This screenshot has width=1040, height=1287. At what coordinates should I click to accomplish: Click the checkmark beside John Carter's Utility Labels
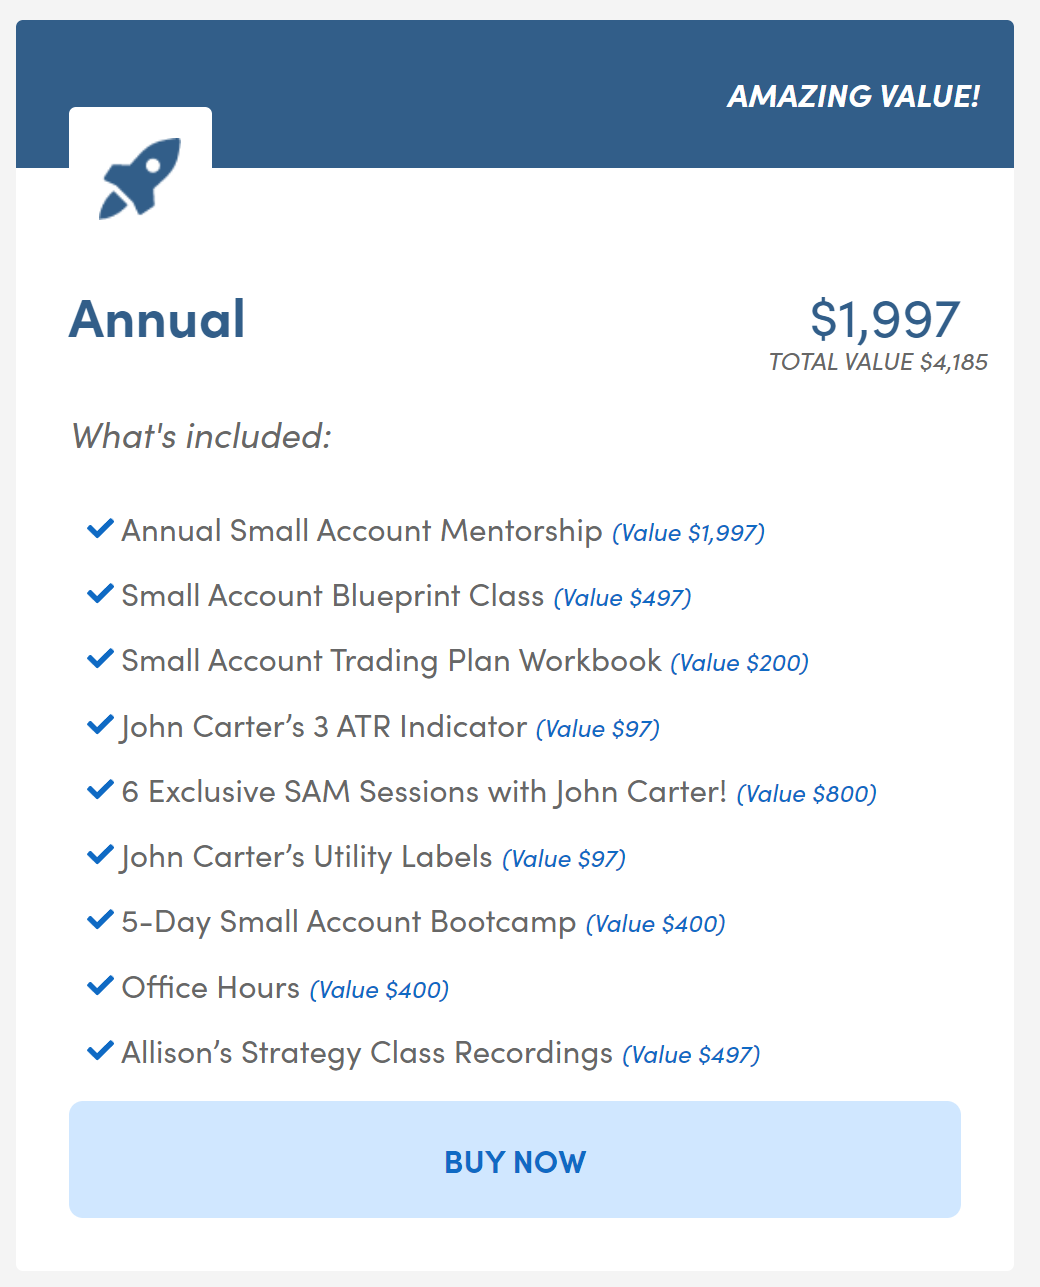pyautogui.click(x=100, y=855)
